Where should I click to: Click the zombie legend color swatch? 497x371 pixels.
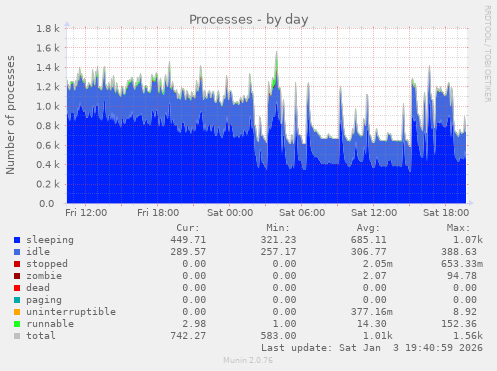[17, 276]
